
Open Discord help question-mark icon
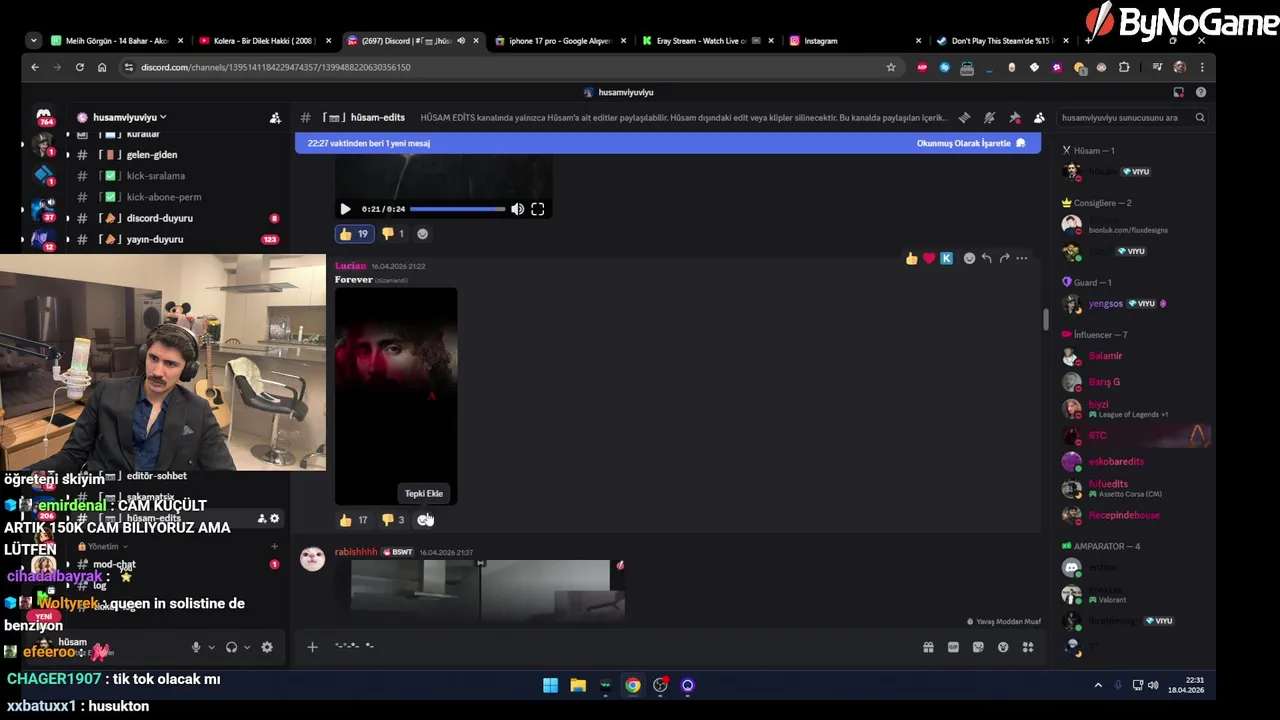point(1201,92)
